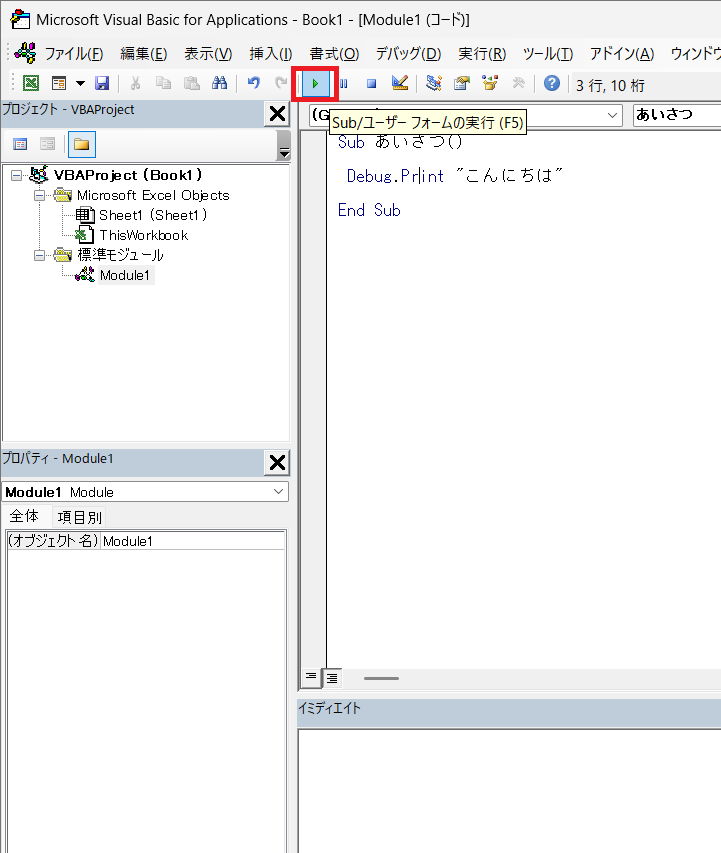The width and height of the screenshot is (721, 853).
Task: Undo the last action
Action: pyautogui.click(x=254, y=83)
